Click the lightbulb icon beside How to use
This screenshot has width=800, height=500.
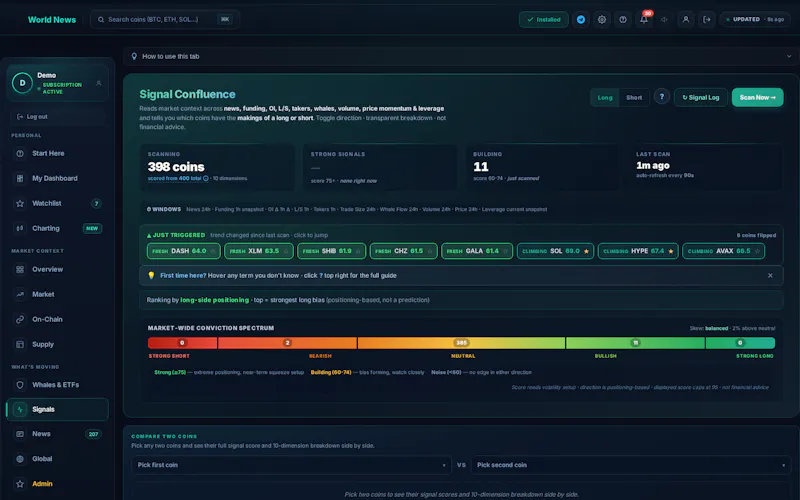pos(134,56)
